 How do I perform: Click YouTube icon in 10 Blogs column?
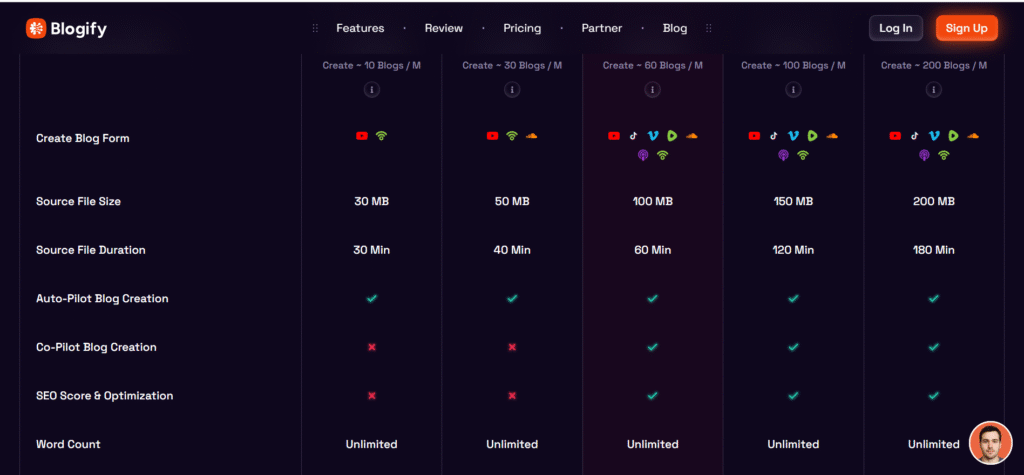pyautogui.click(x=362, y=136)
